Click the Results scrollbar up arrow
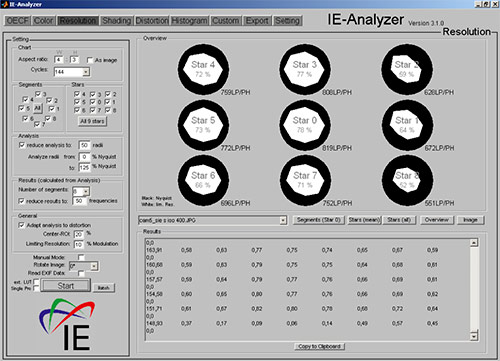Viewport: 500px width, 361px height. click(x=474, y=242)
